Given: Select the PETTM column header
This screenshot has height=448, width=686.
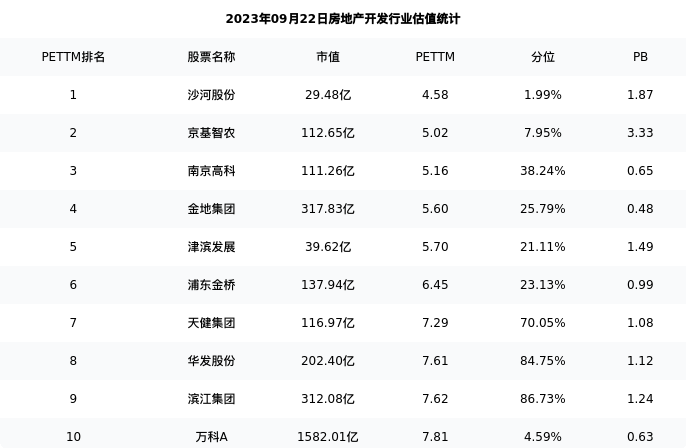Looking at the screenshot, I should pos(435,57).
